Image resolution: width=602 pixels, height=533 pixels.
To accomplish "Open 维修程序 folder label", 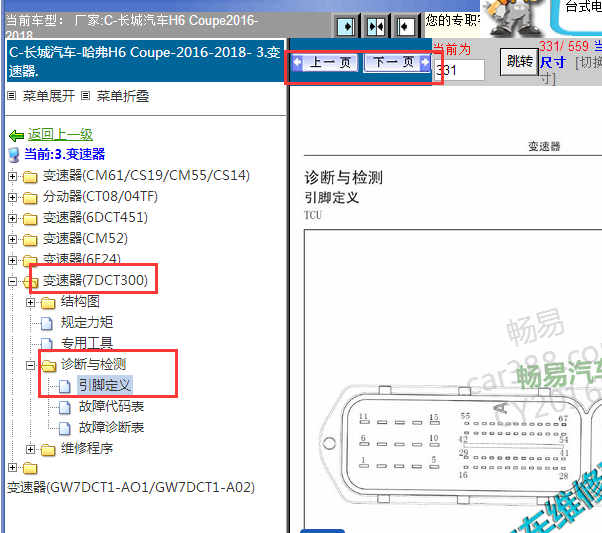I will [x=87, y=448].
